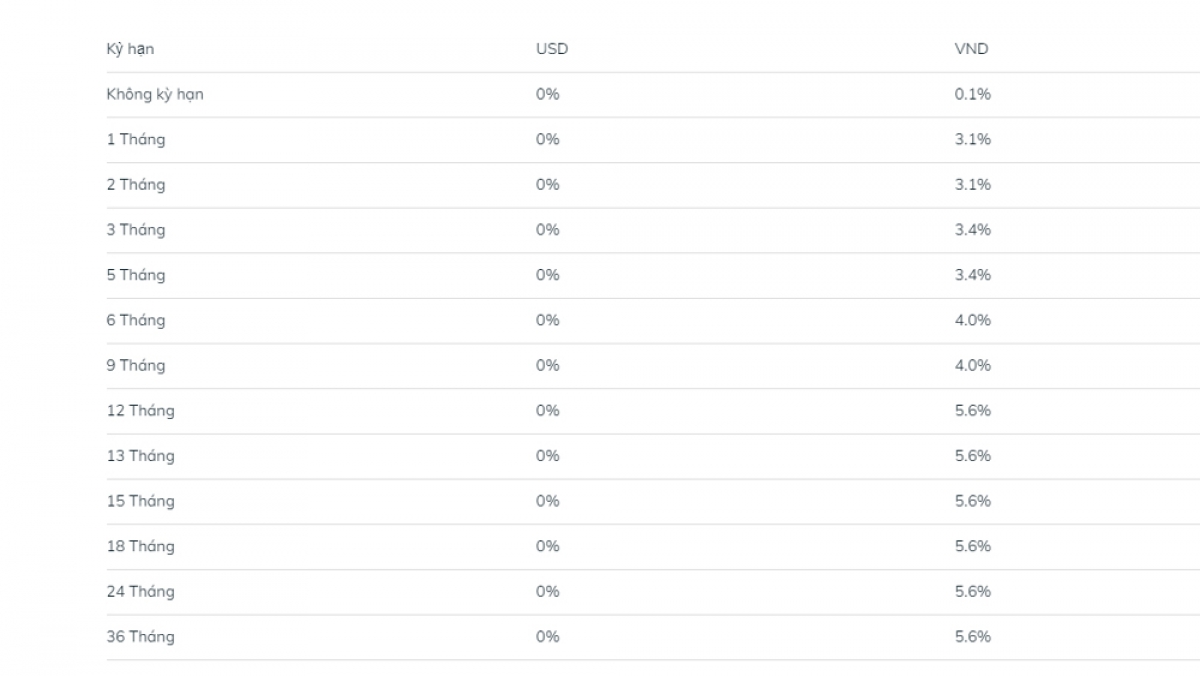Screen dimensions: 1200x676
Task: Select the 15 Tháng term label
Action: tap(140, 501)
